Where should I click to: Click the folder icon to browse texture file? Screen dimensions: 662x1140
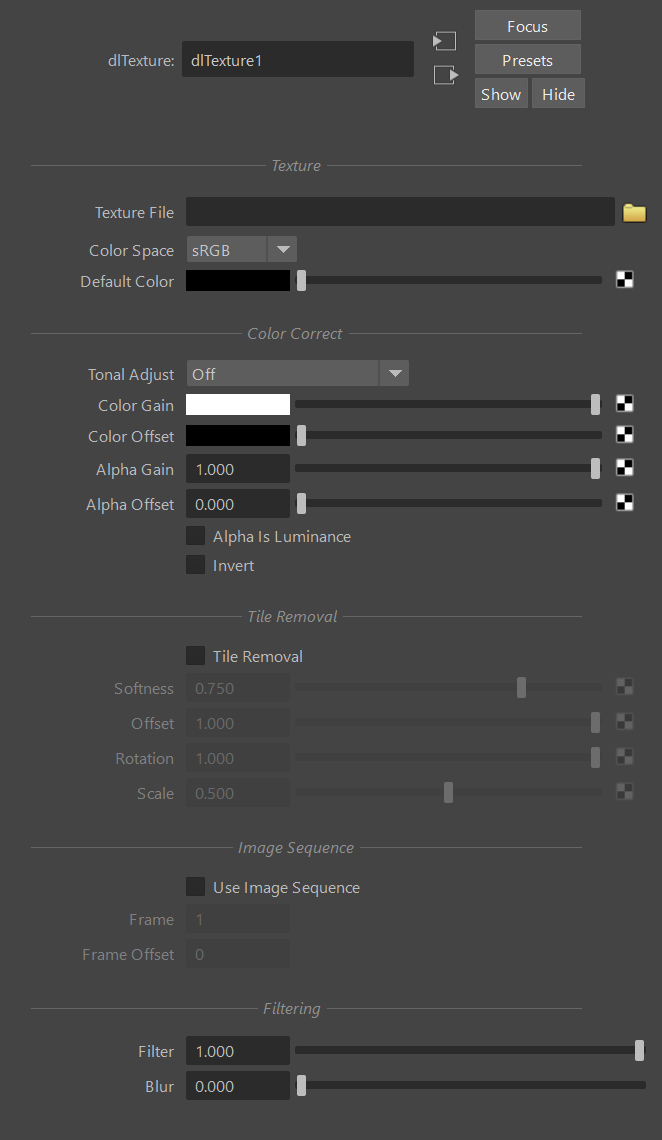pyautogui.click(x=634, y=212)
